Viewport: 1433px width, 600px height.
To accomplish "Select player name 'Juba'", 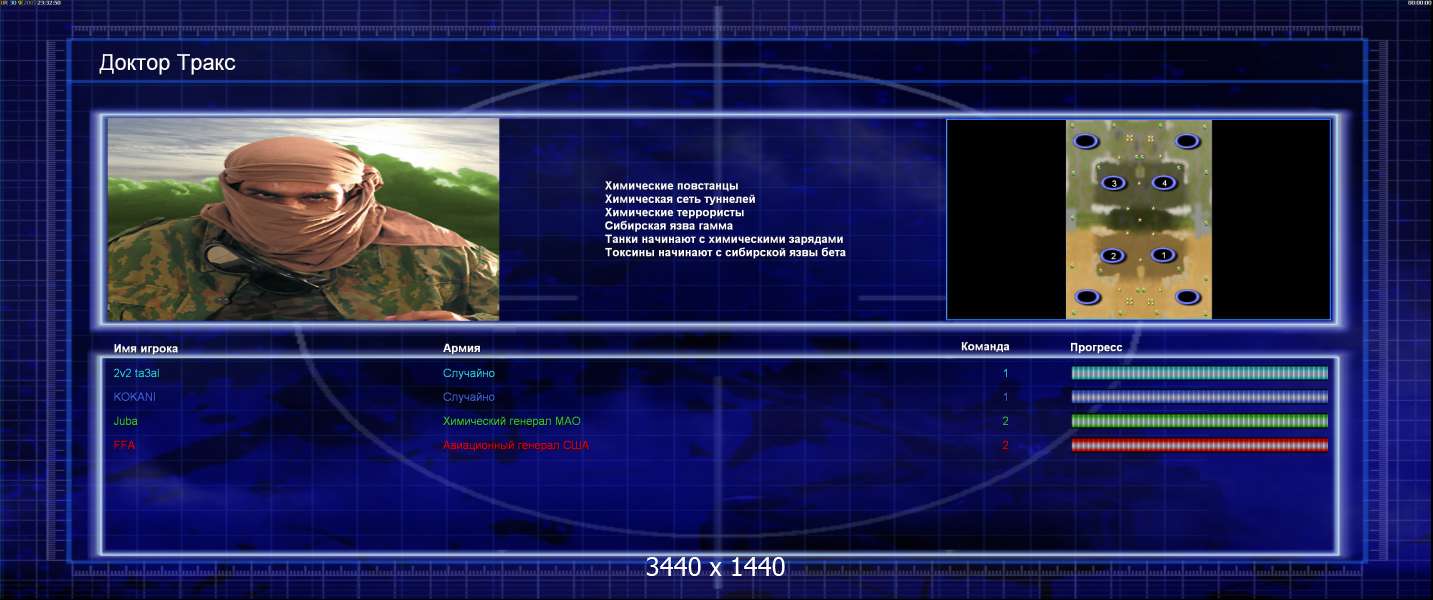I will click(x=126, y=421).
